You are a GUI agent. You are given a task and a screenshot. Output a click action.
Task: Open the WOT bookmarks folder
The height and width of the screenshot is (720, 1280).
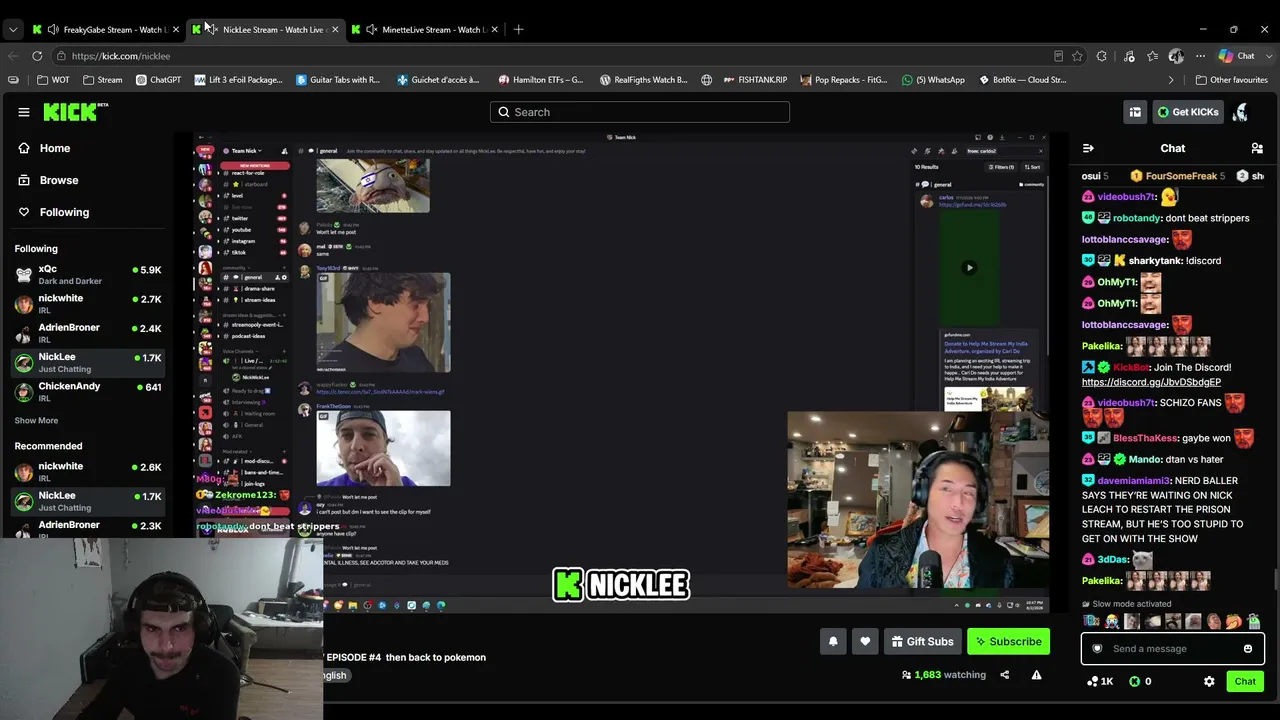tap(53, 80)
